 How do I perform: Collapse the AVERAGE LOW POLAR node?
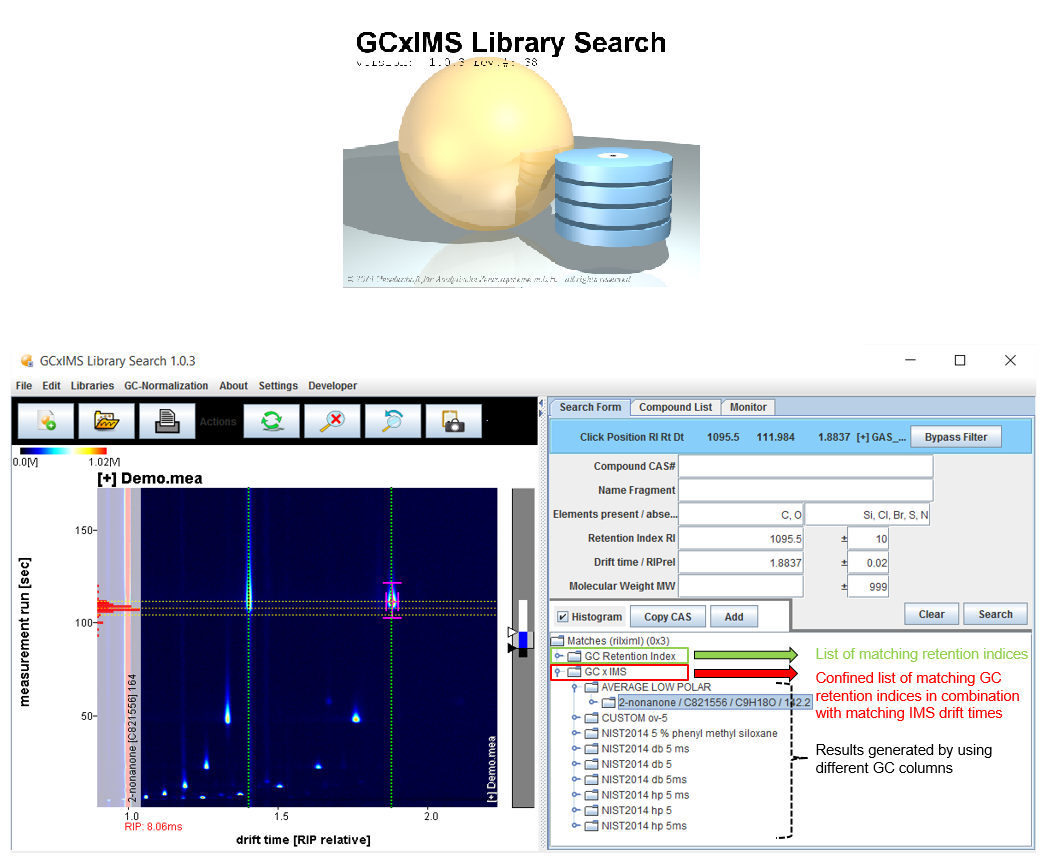[x=574, y=688]
